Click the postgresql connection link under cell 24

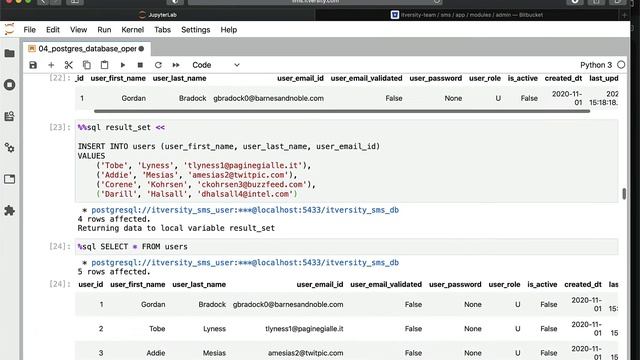coord(245,263)
